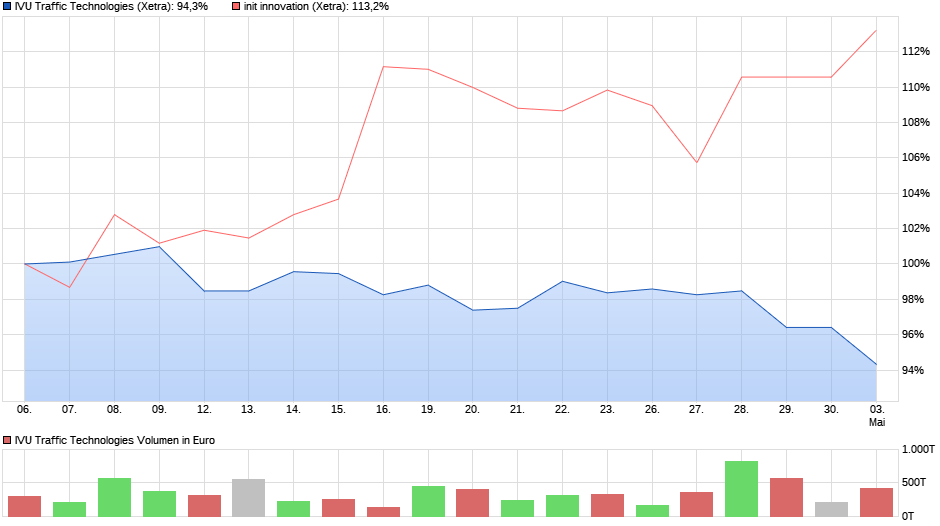This screenshot has width=940, height=526.
Task: Click the '98%' y-axis label
Action: [913, 299]
